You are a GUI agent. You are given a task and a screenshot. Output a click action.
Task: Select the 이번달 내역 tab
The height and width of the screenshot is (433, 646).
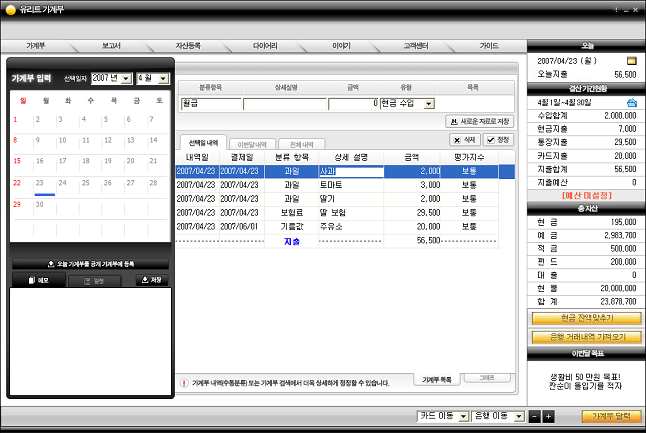(x=252, y=145)
